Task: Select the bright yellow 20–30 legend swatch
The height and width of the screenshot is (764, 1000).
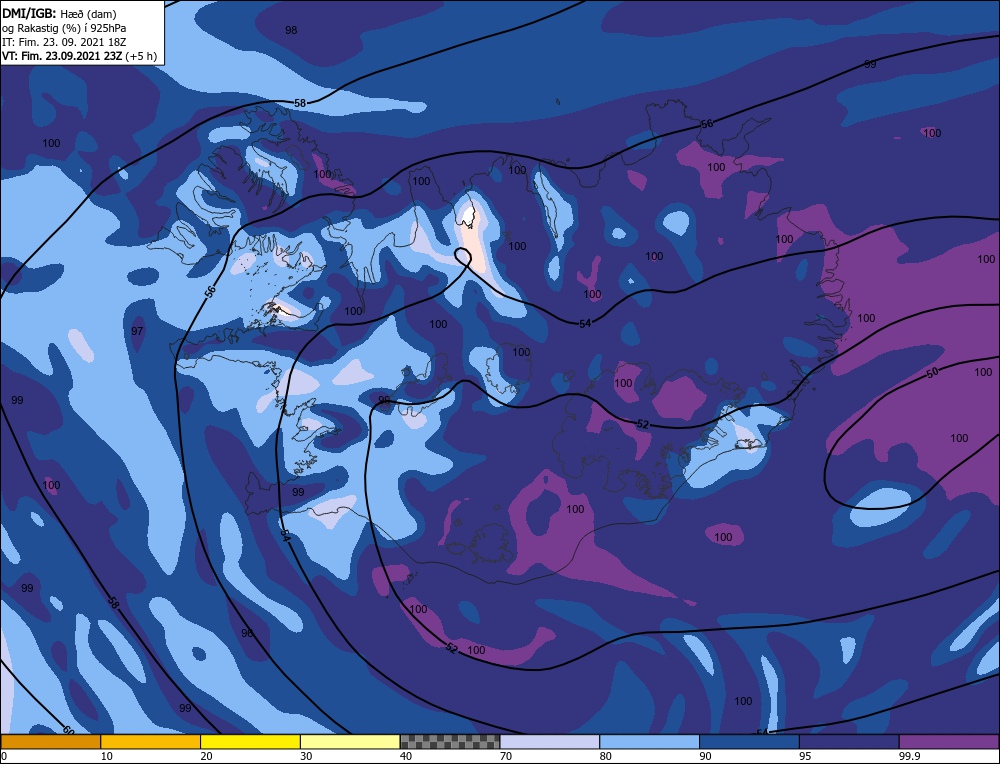Action: (x=250, y=741)
